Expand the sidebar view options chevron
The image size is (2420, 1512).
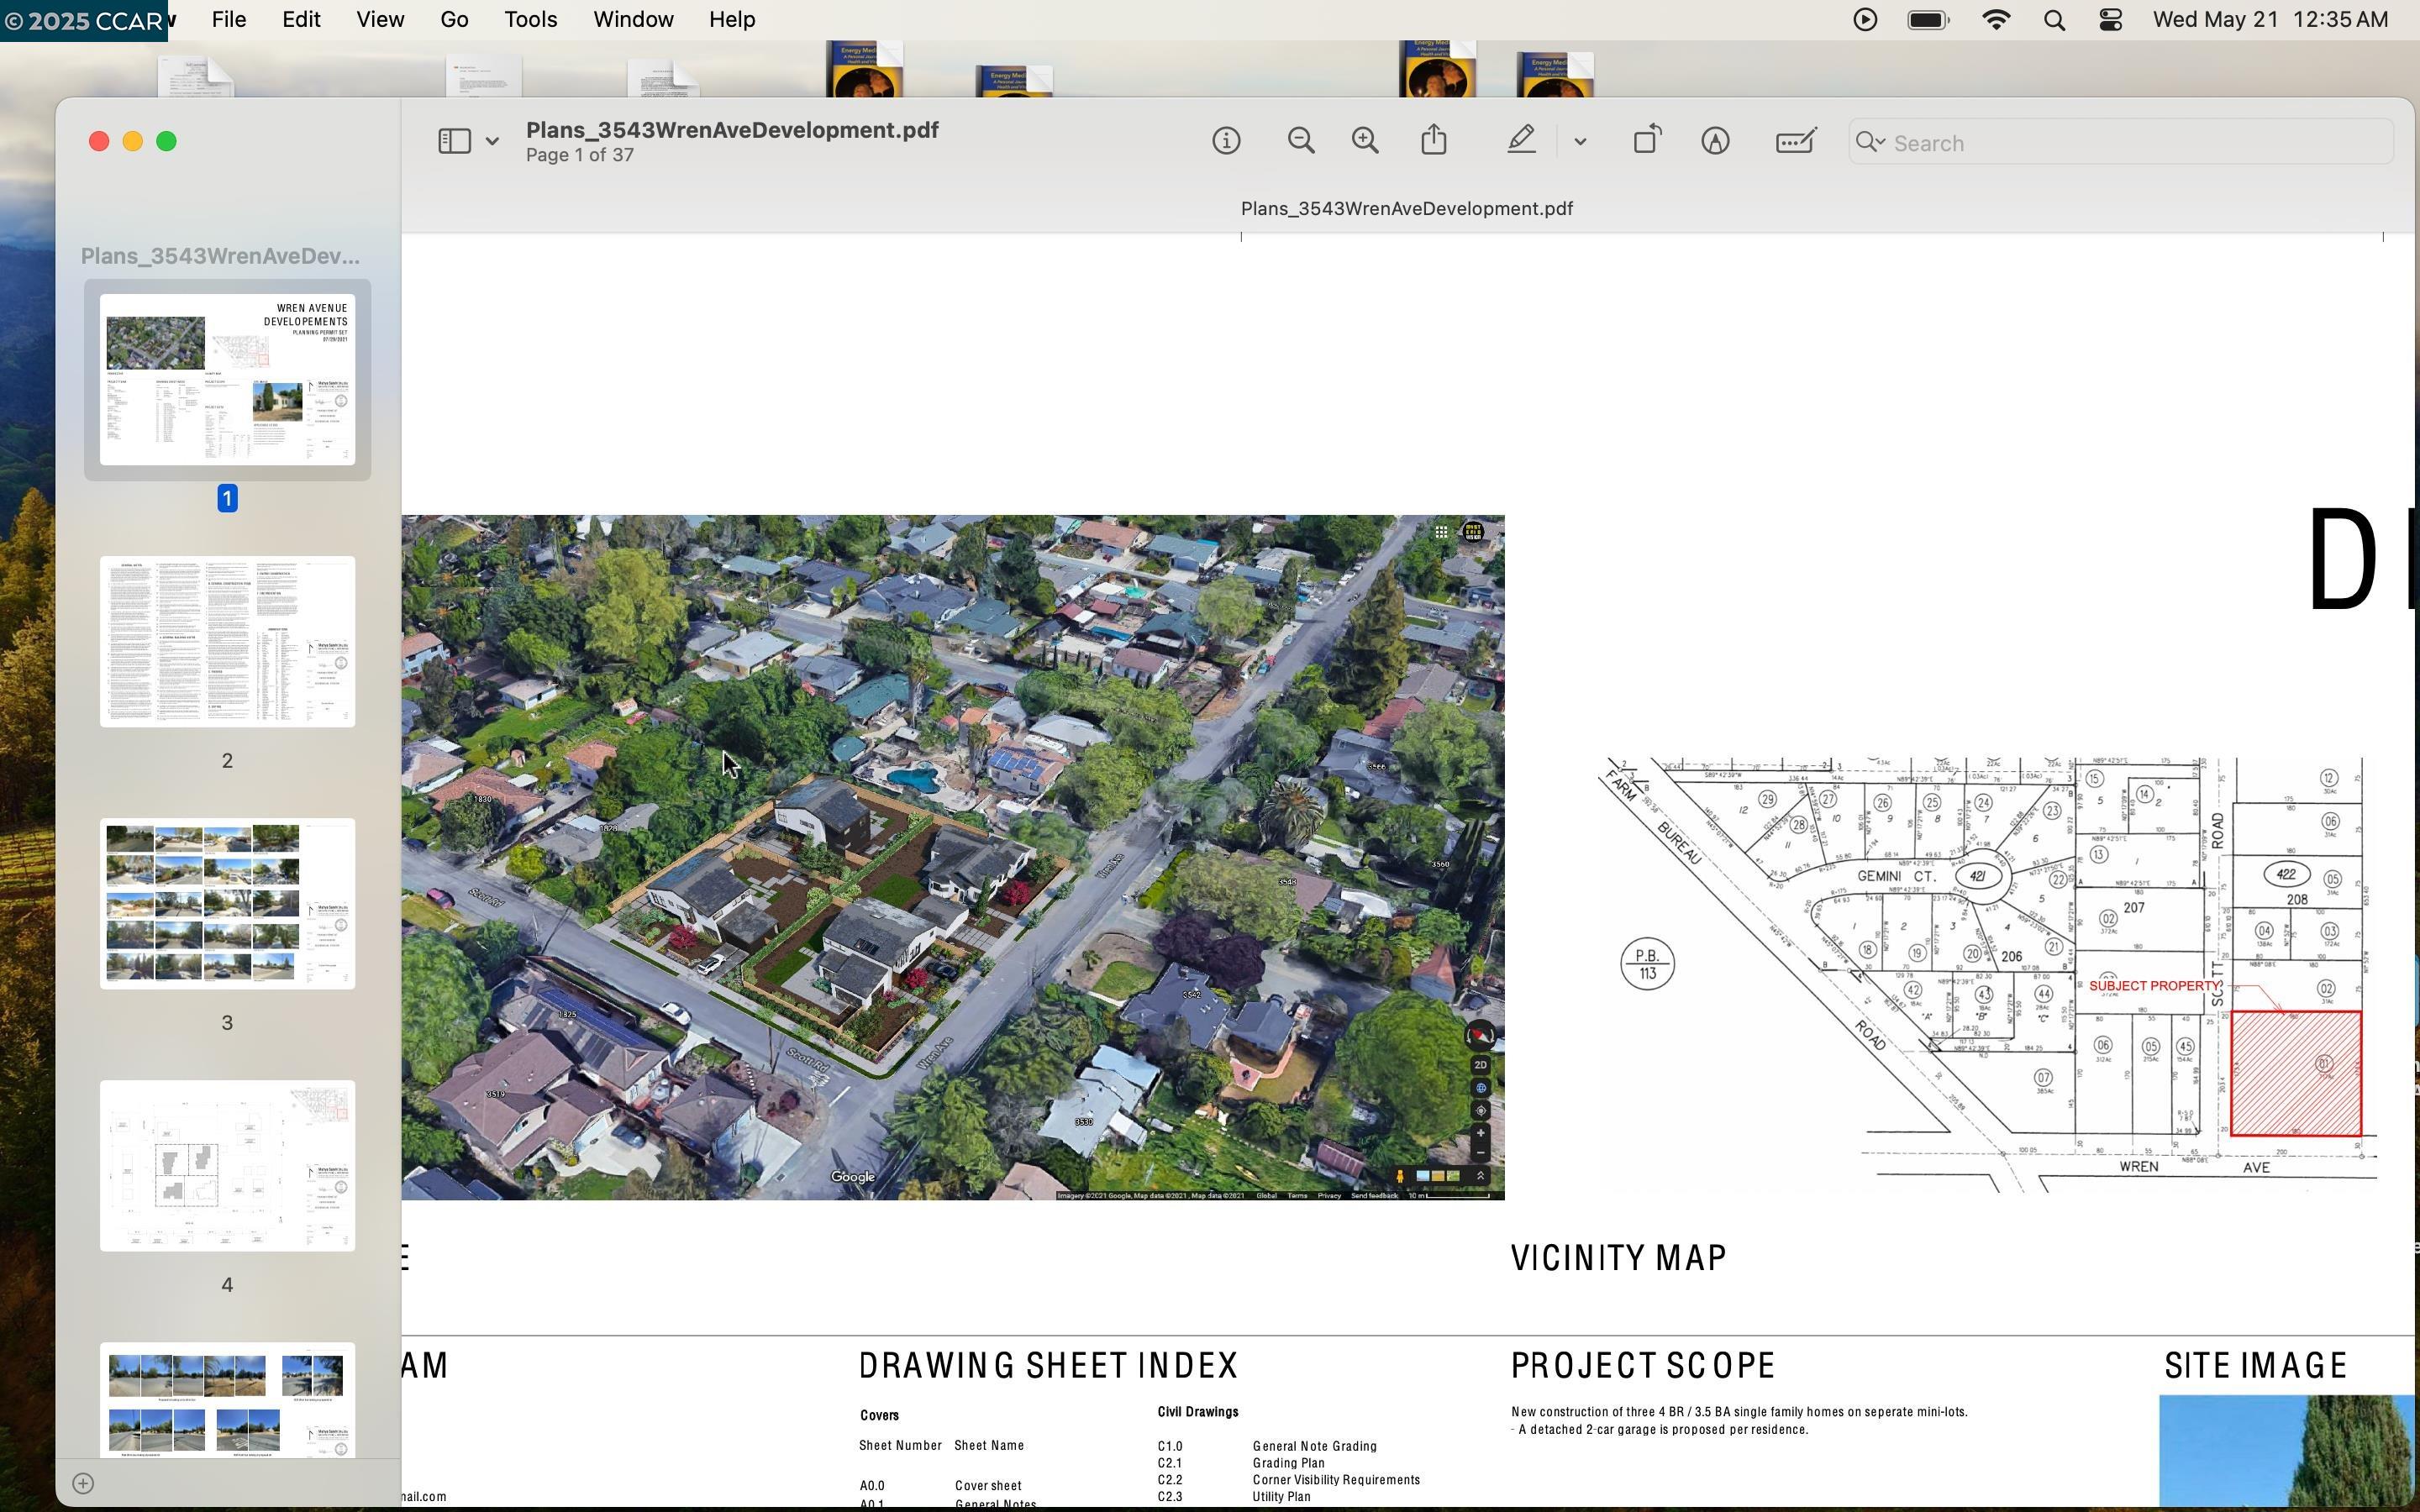[492, 141]
